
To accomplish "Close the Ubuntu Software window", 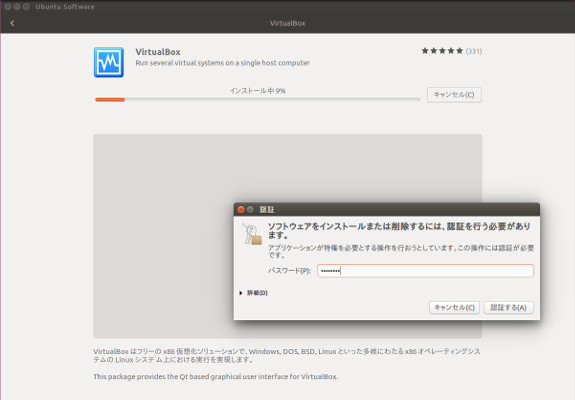I will [8, 7].
